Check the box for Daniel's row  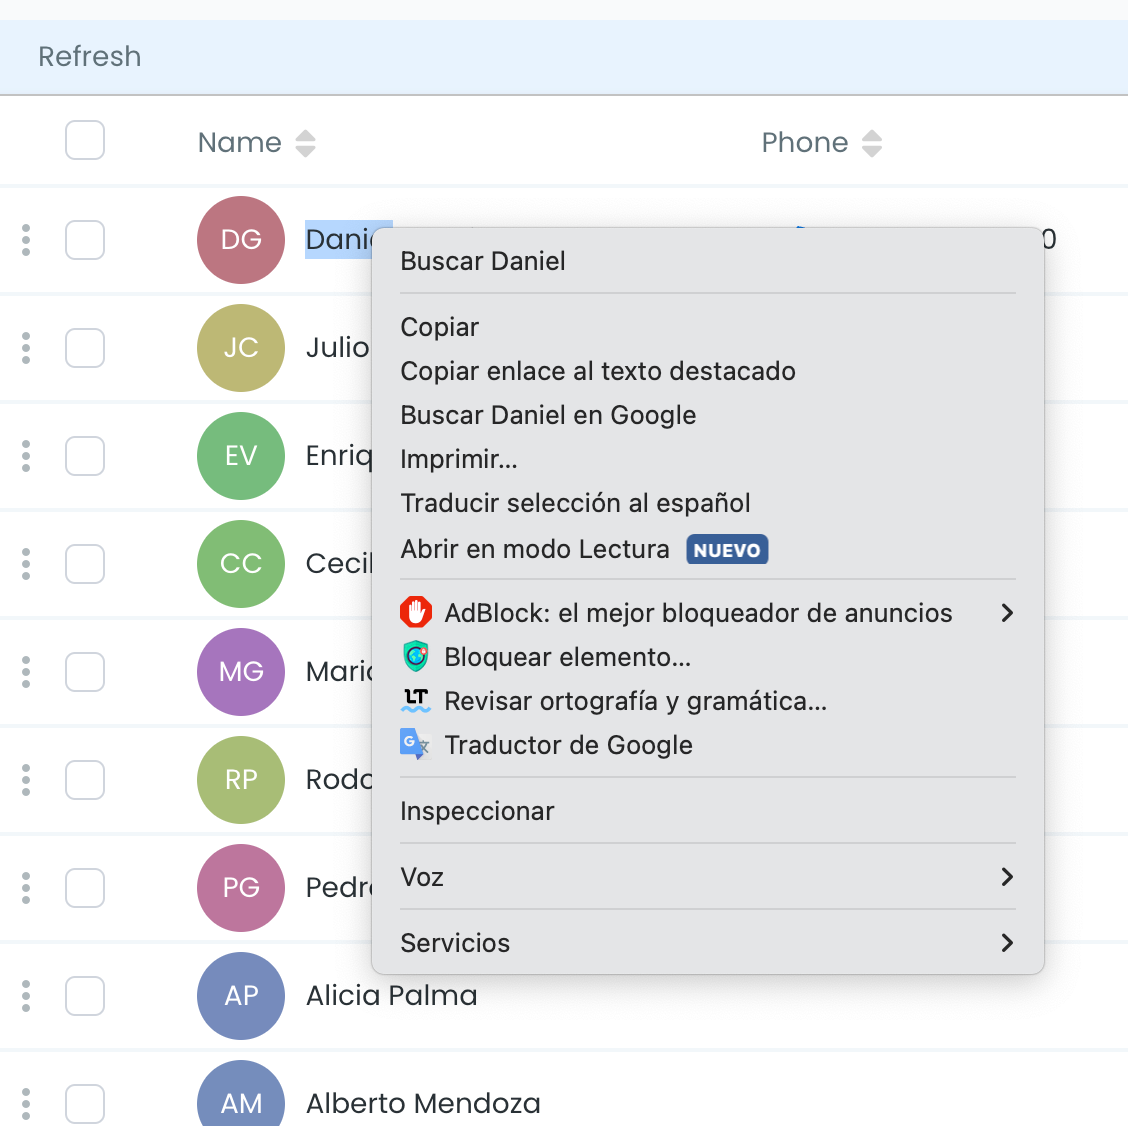point(85,240)
